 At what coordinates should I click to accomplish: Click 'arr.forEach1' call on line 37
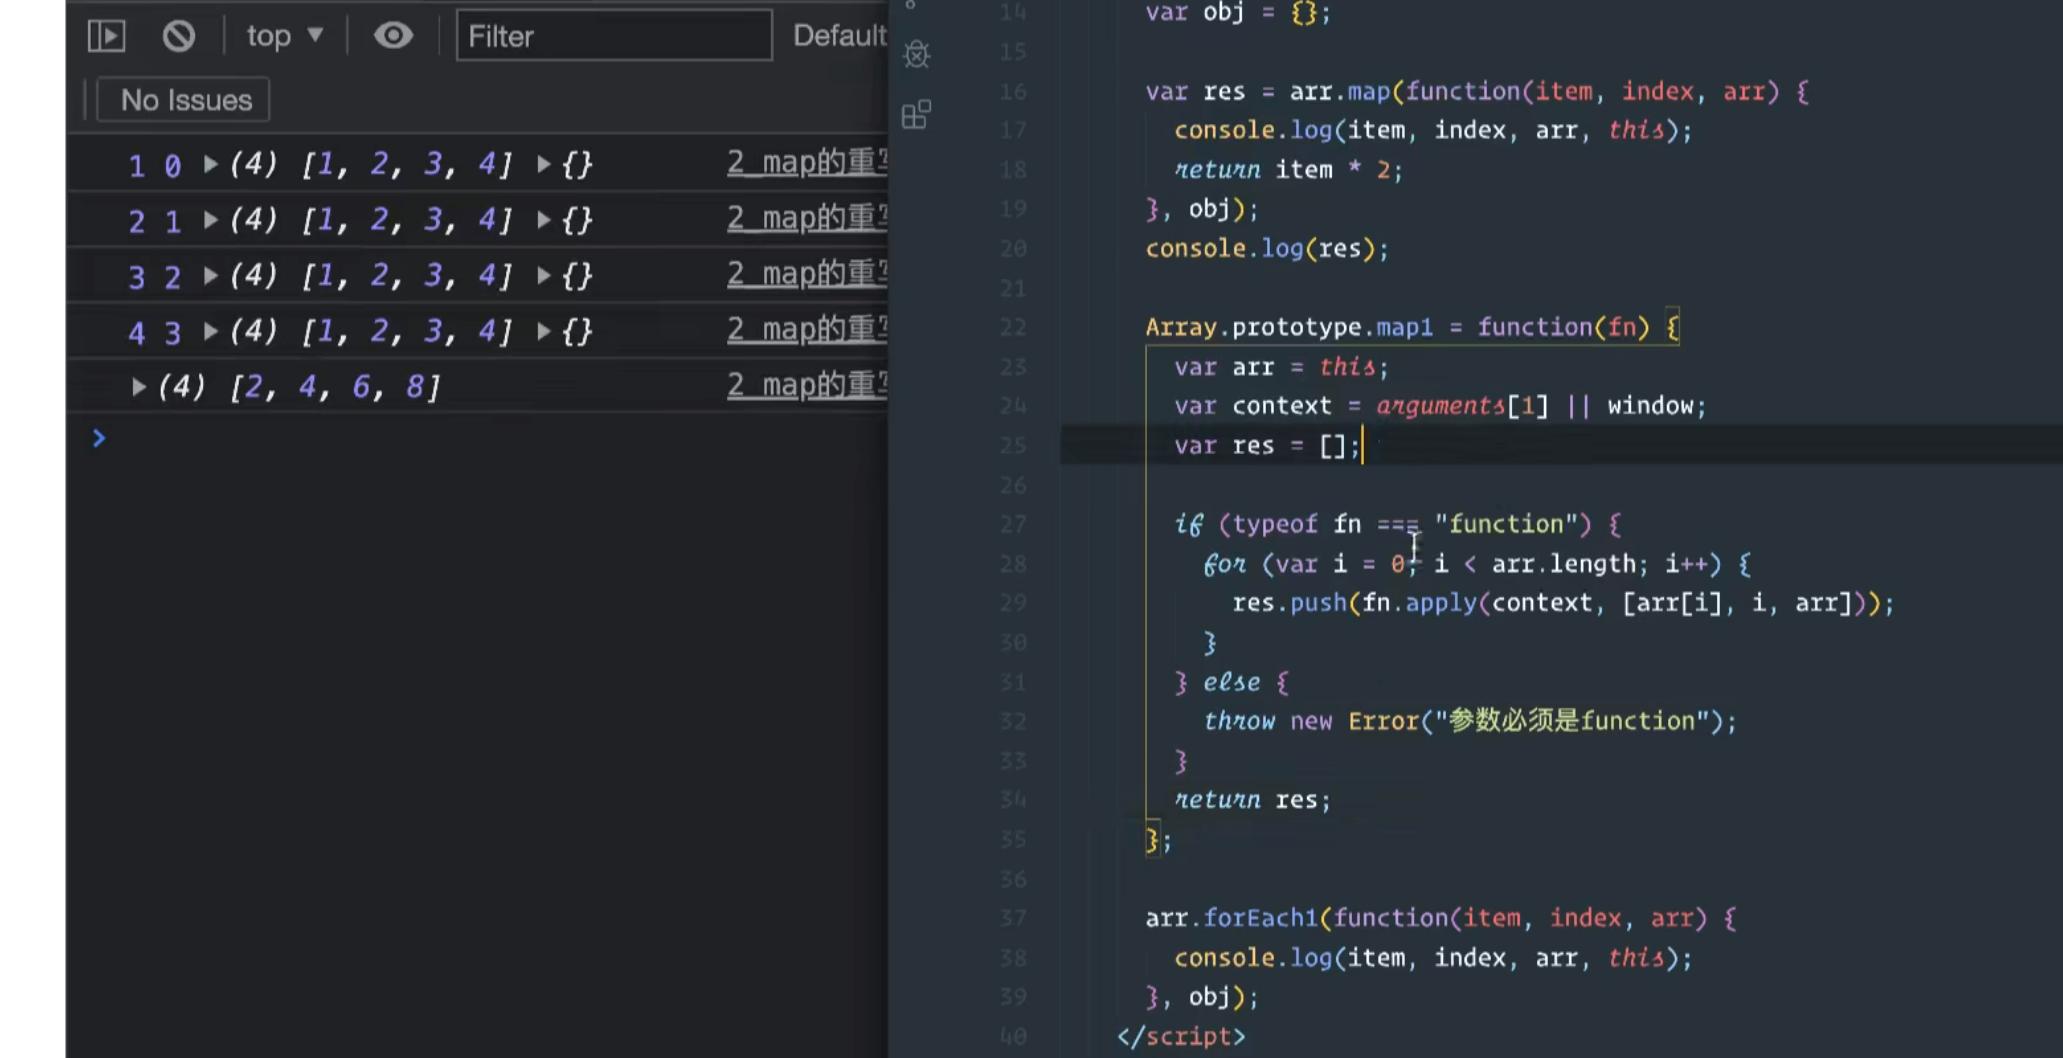[1232, 918]
